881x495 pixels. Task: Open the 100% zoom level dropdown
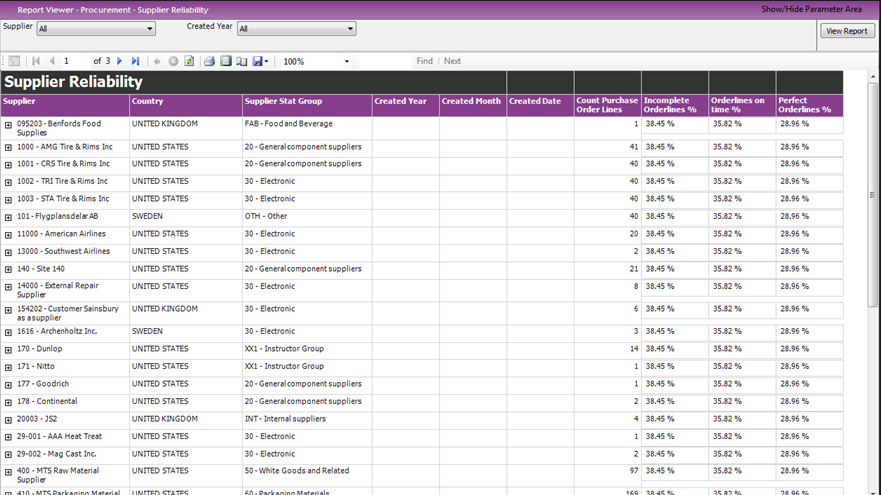[347, 61]
